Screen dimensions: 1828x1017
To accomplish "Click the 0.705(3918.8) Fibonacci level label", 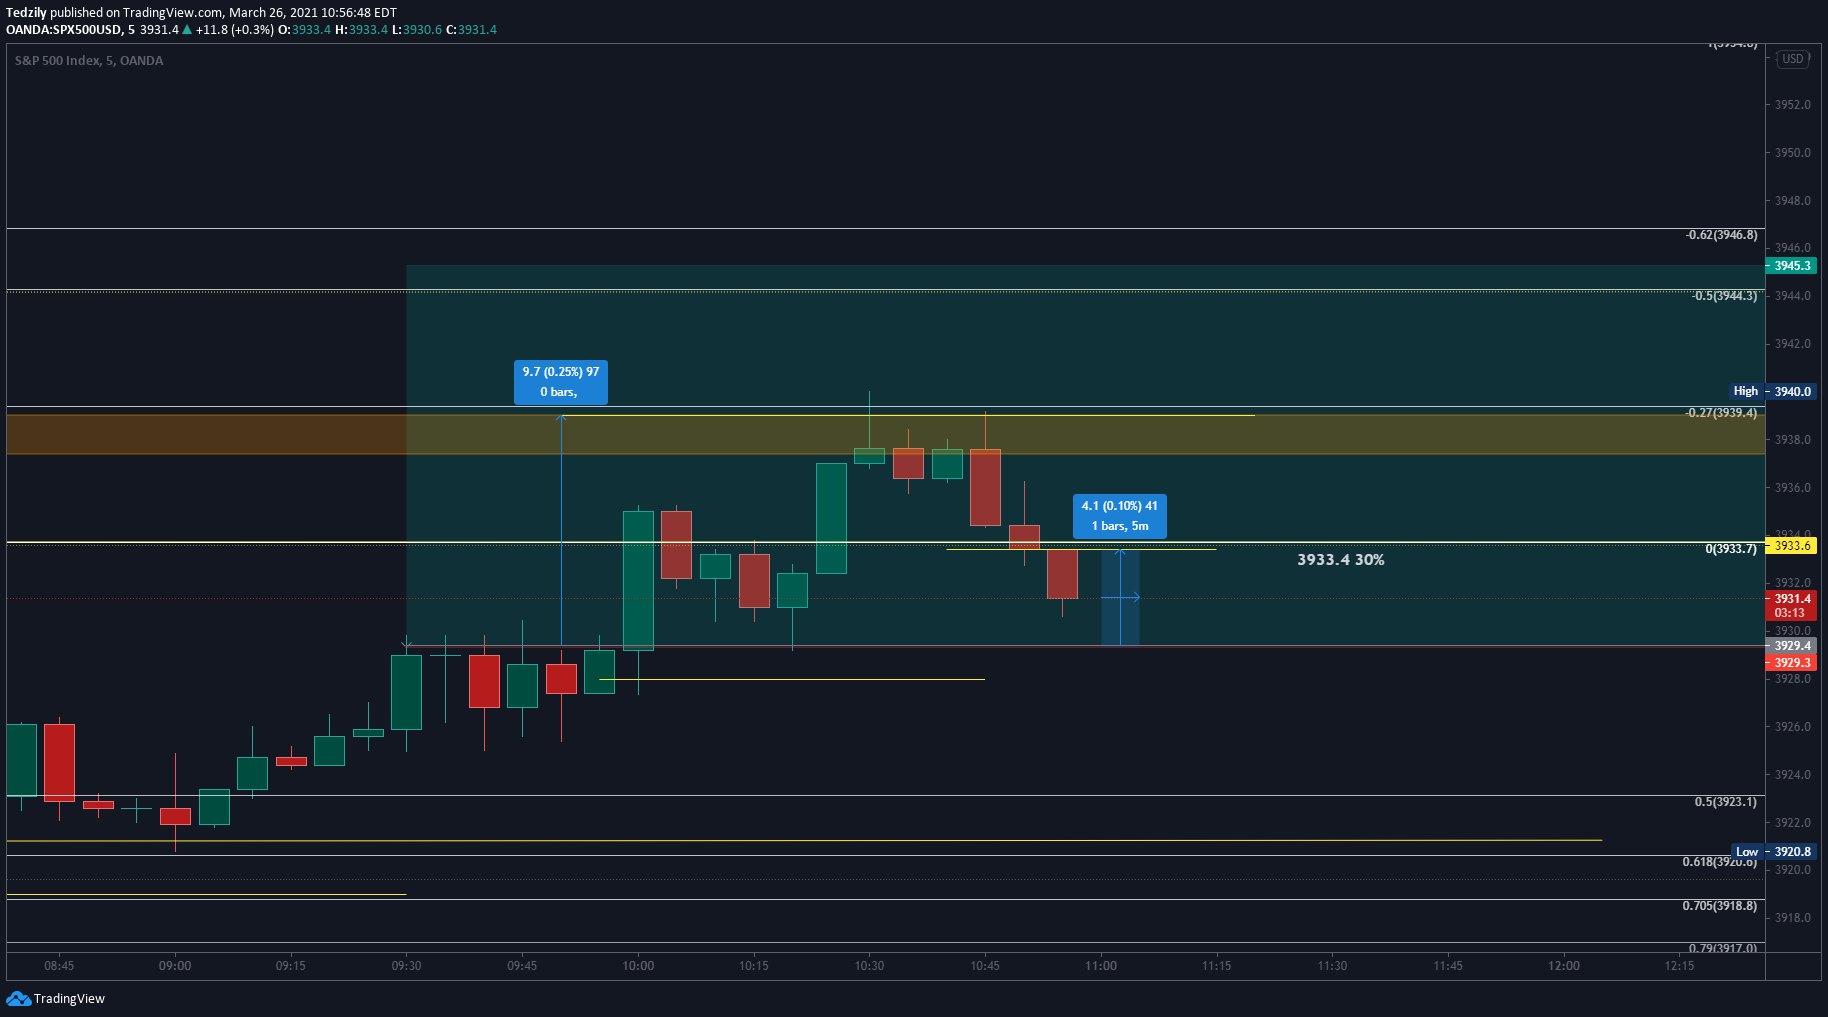I will pyautogui.click(x=1719, y=906).
